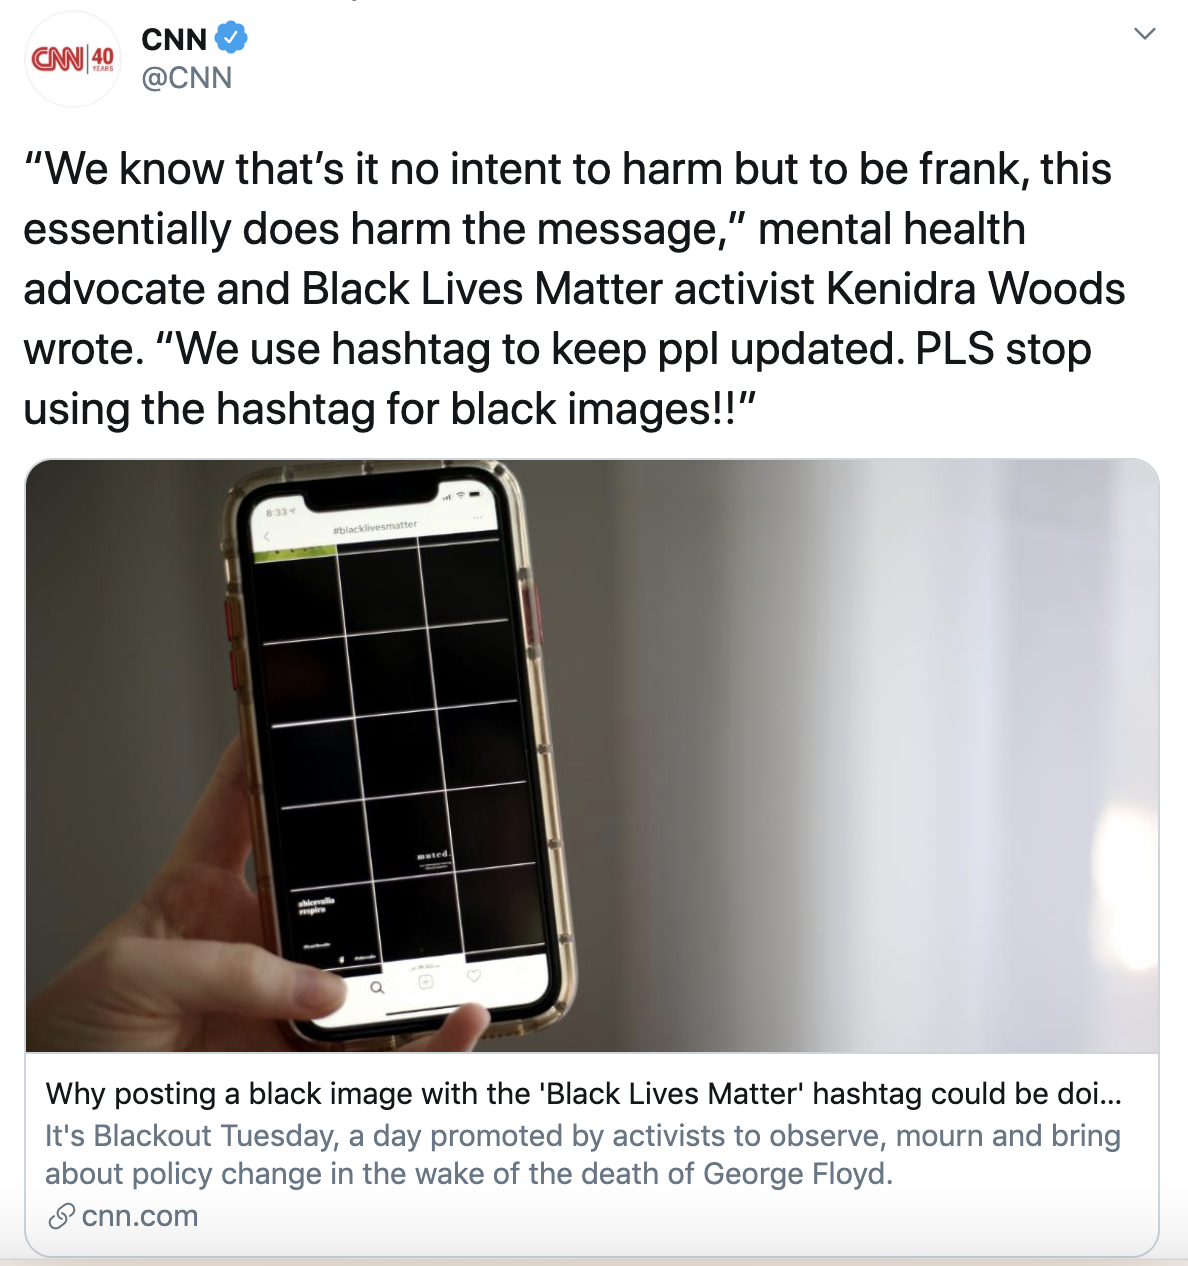Click the #blacklivesmatter title on the phone
The height and width of the screenshot is (1266, 1188).
click(377, 527)
